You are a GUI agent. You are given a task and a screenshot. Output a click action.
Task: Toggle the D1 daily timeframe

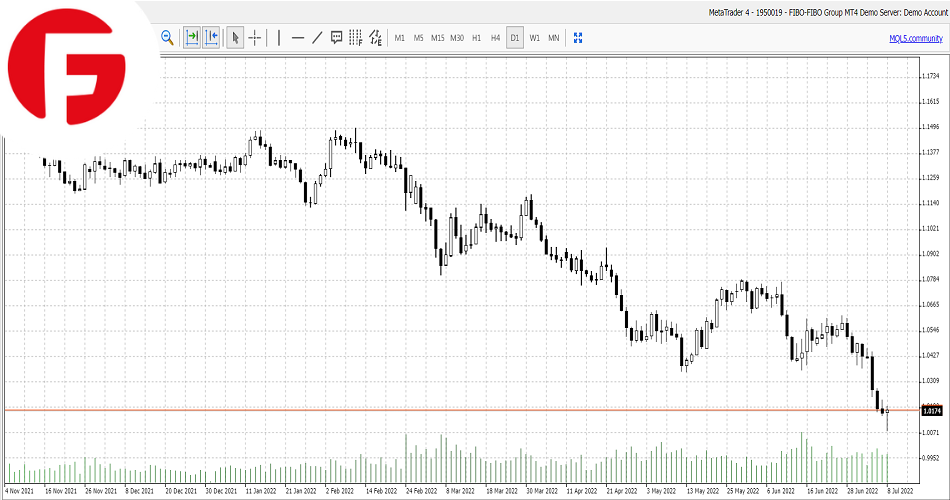point(515,38)
